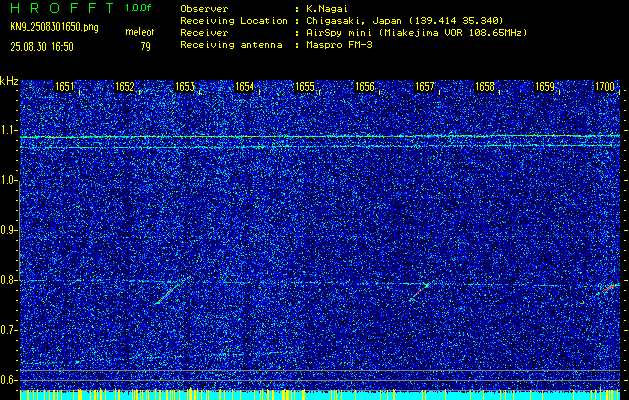The width and height of the screenshot is (629, 400).
Task: Click the 1653 time marker
Action: pos(185,87)
